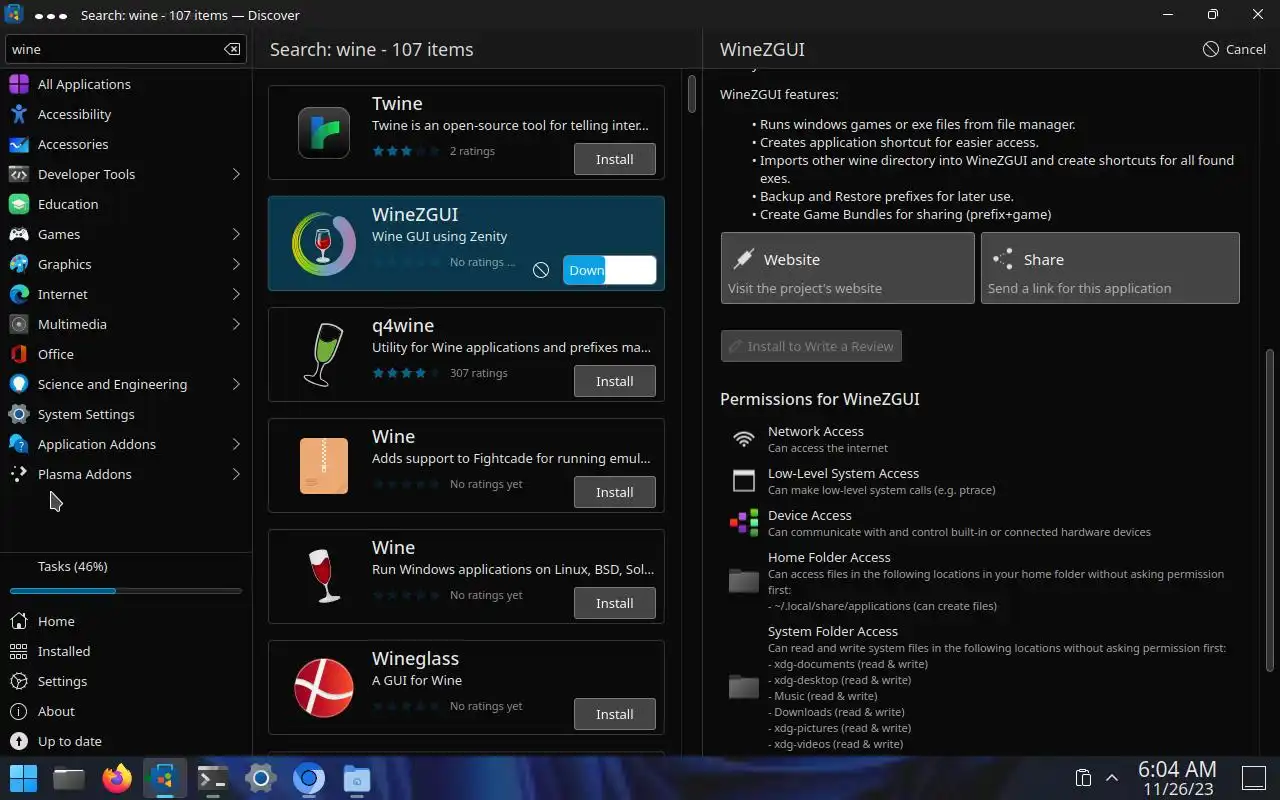Viewport: 1280px width, 800px height.
Task: Click the WineZGUI download progress bar
Action: click(x=609, y=270)
